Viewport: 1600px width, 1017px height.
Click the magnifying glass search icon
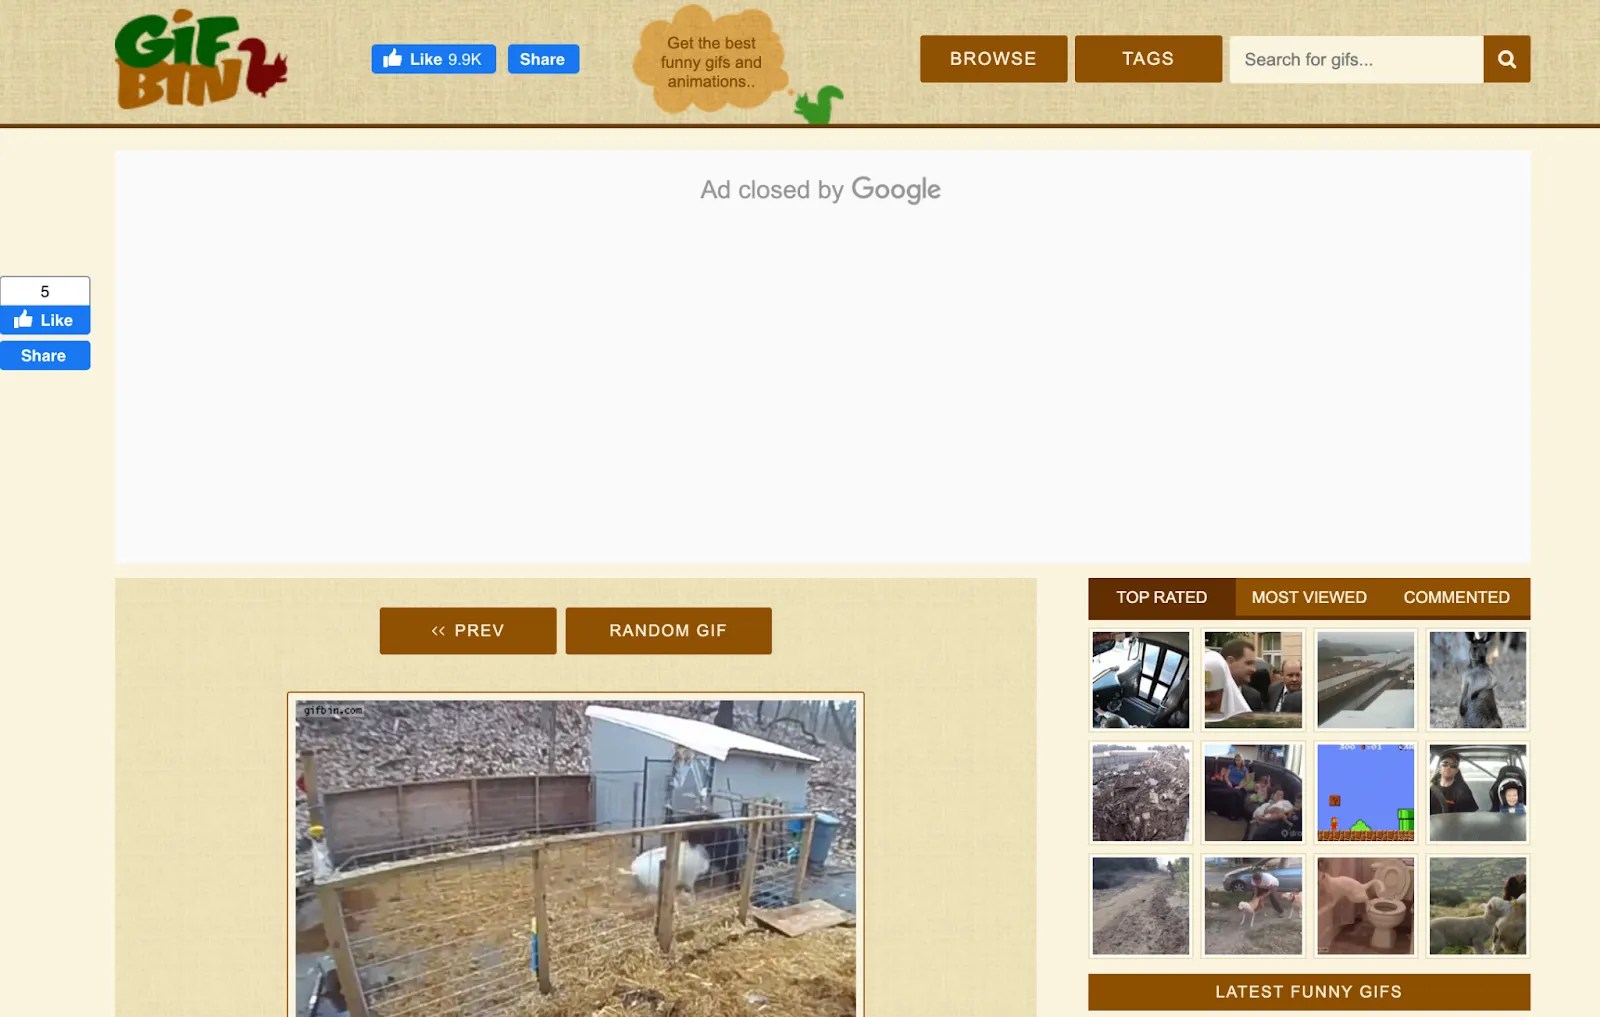tap(1506, 59)
